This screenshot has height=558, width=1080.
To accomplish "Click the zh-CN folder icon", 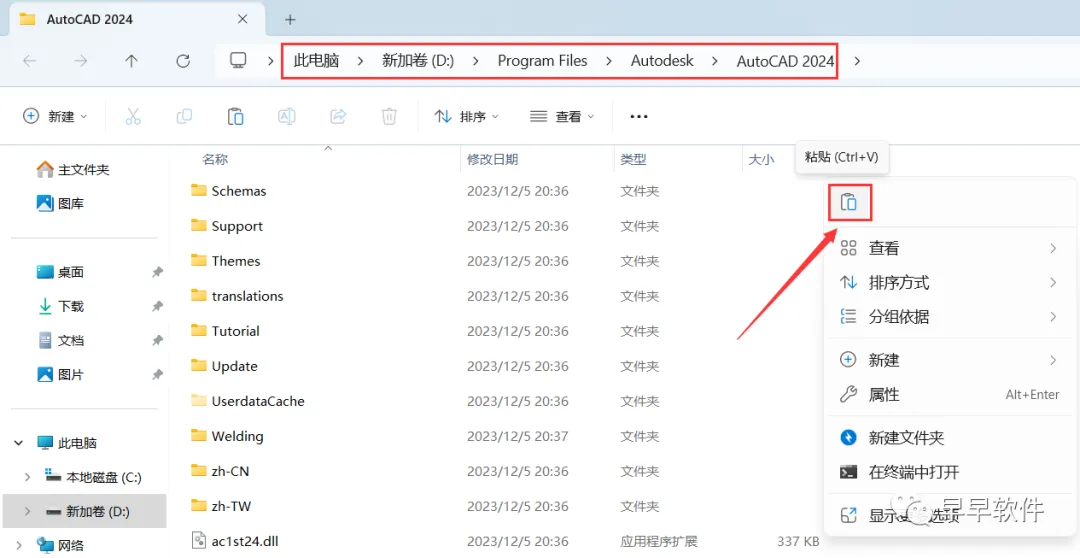I will pyautogui.click(x=199, y=471).
